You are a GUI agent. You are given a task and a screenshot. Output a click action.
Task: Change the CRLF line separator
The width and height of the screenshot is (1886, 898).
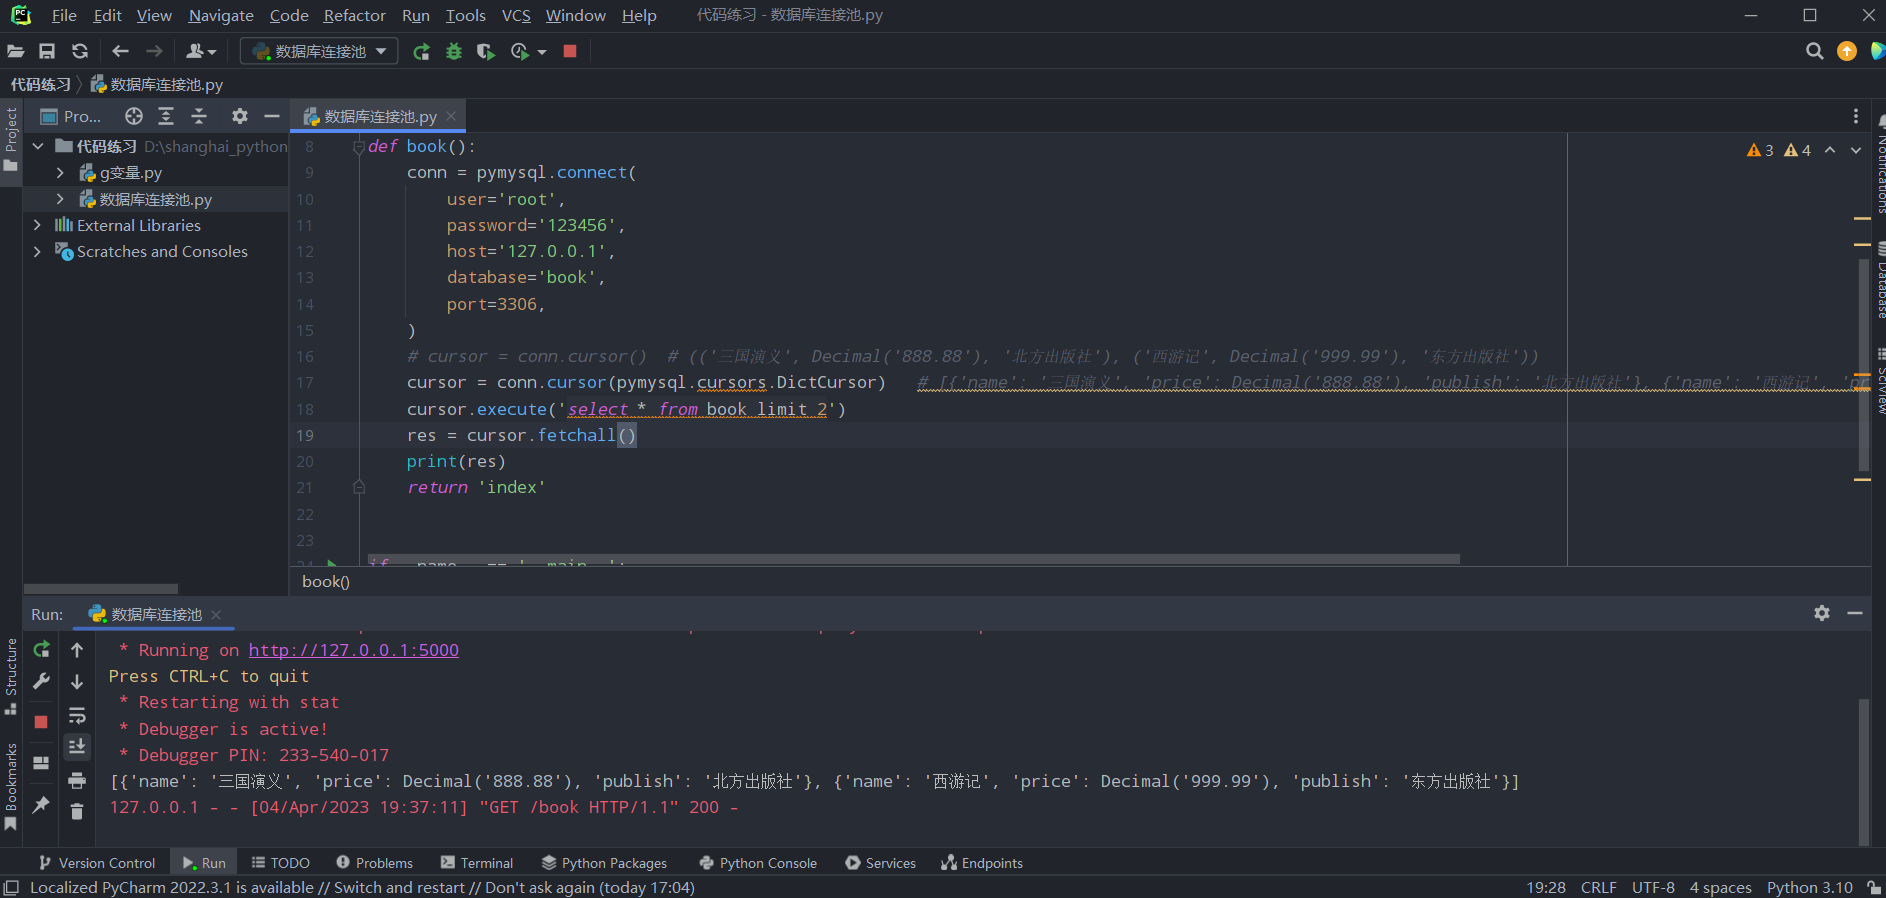1598,888
